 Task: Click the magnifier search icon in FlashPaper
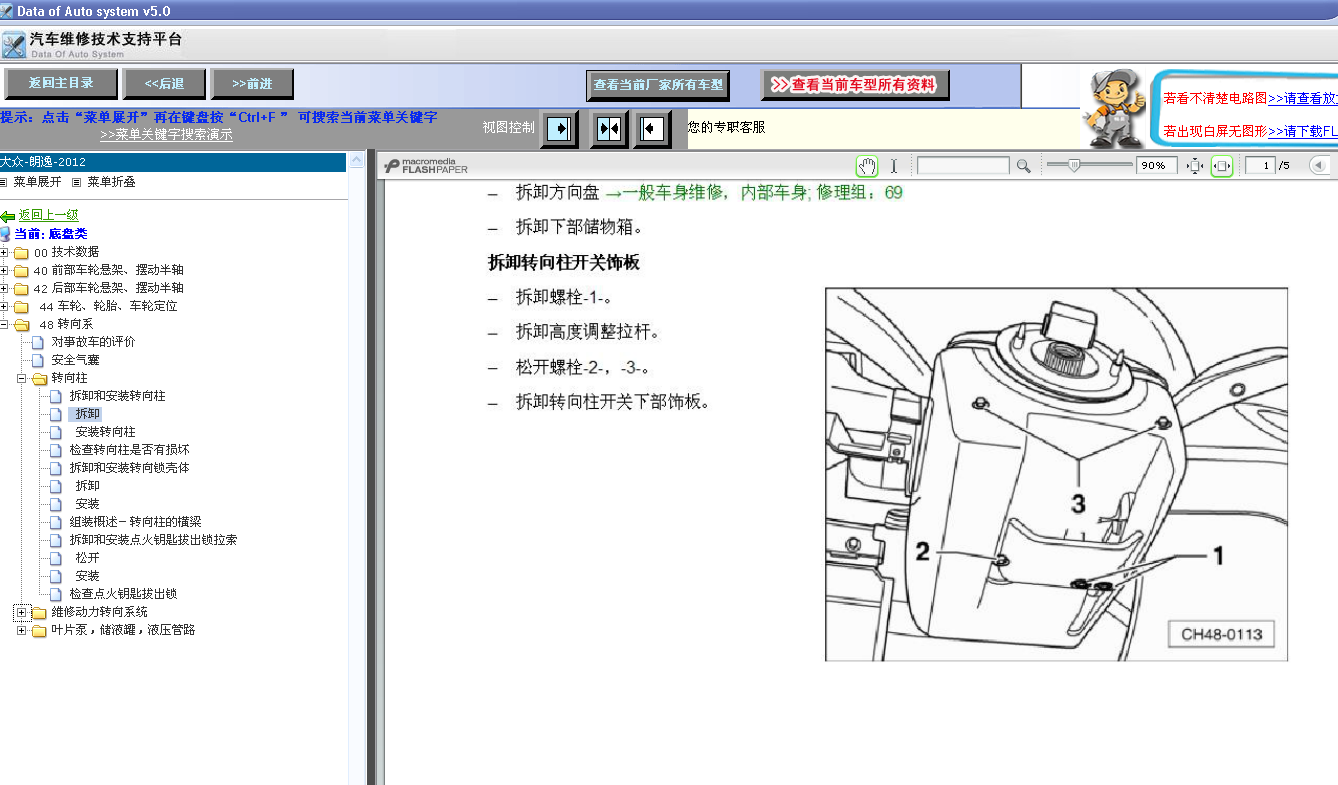[x=1023, y=166]
